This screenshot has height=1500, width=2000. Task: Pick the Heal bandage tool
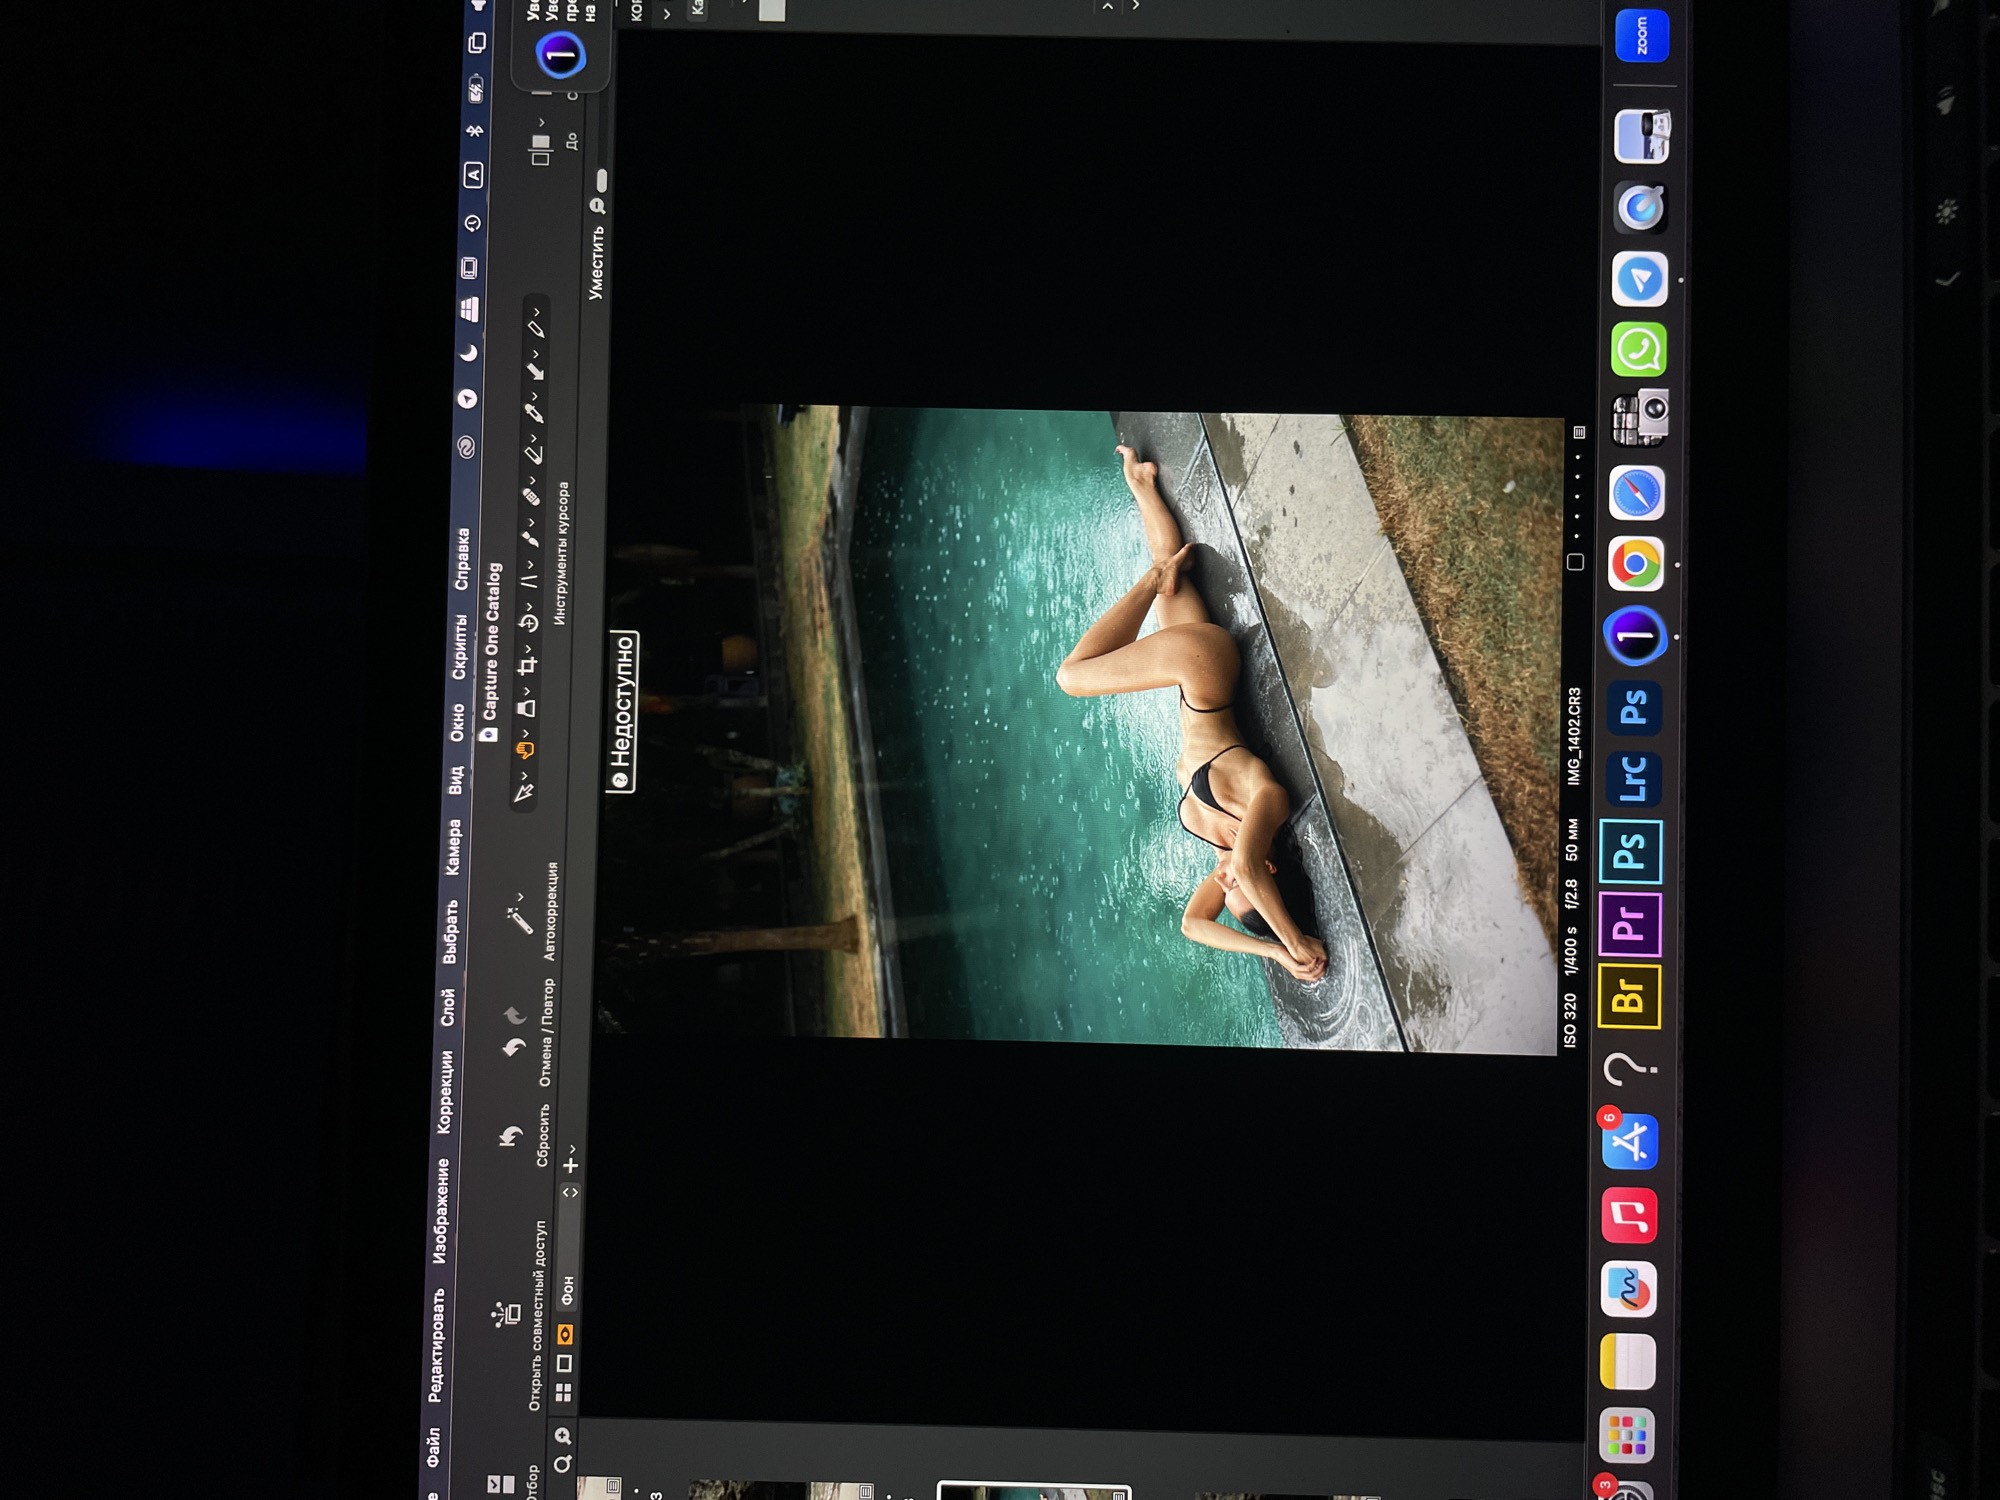[x=532, y=497]
